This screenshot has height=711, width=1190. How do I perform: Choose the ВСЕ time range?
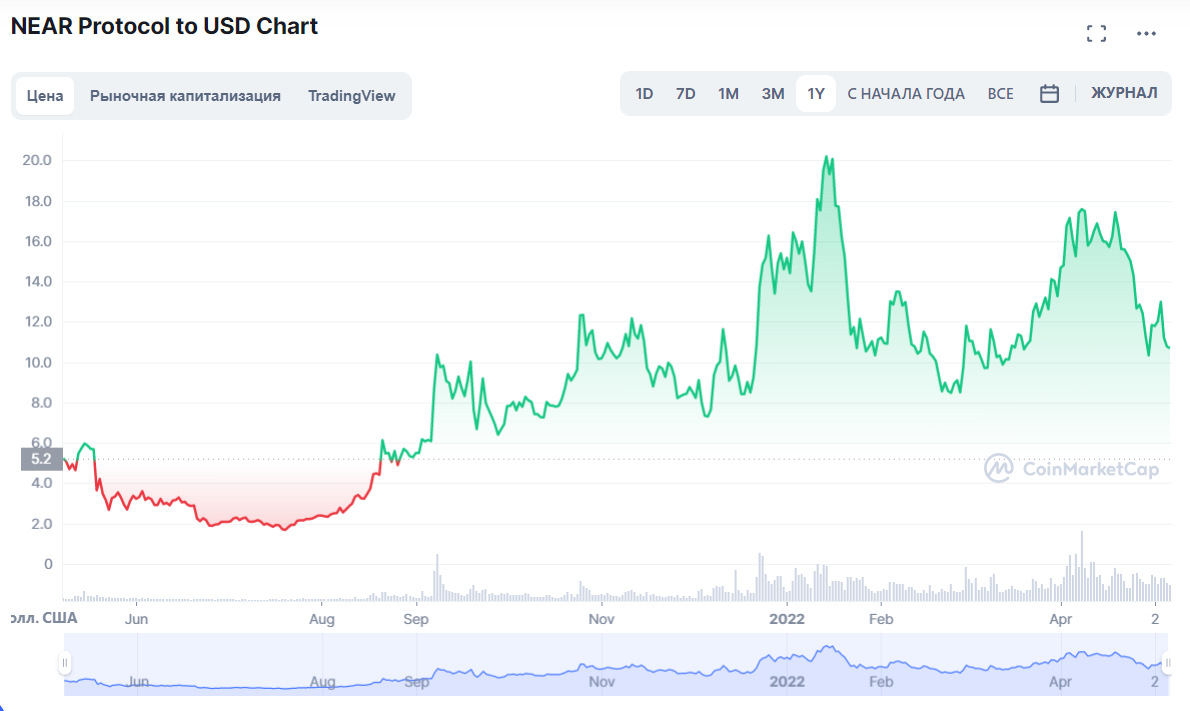(x=1000, y=93)
